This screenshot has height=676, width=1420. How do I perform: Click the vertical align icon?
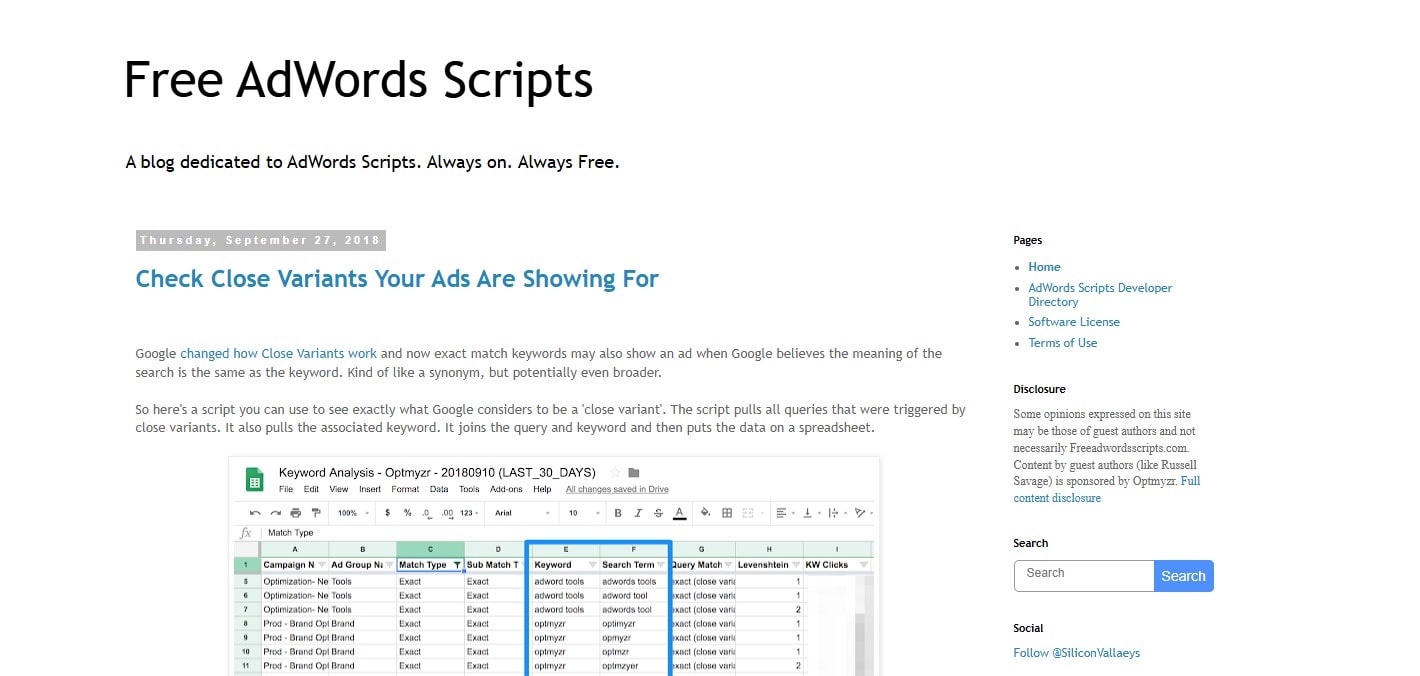[x=807, y=513]
